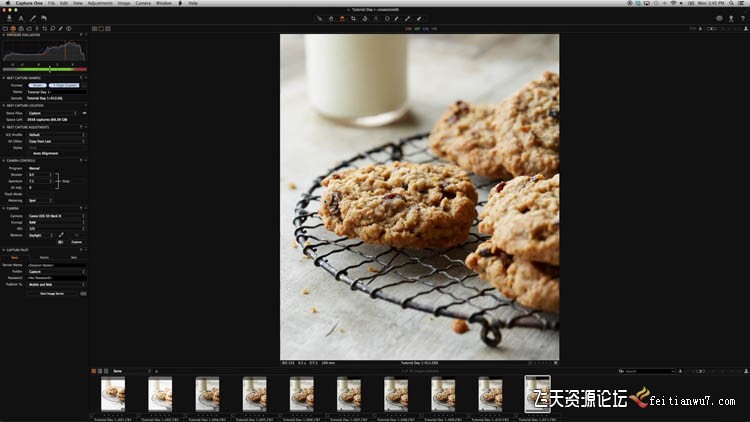Toggle the image server status switch
This screenshot has width=750, height=422.
click(83, 293)
